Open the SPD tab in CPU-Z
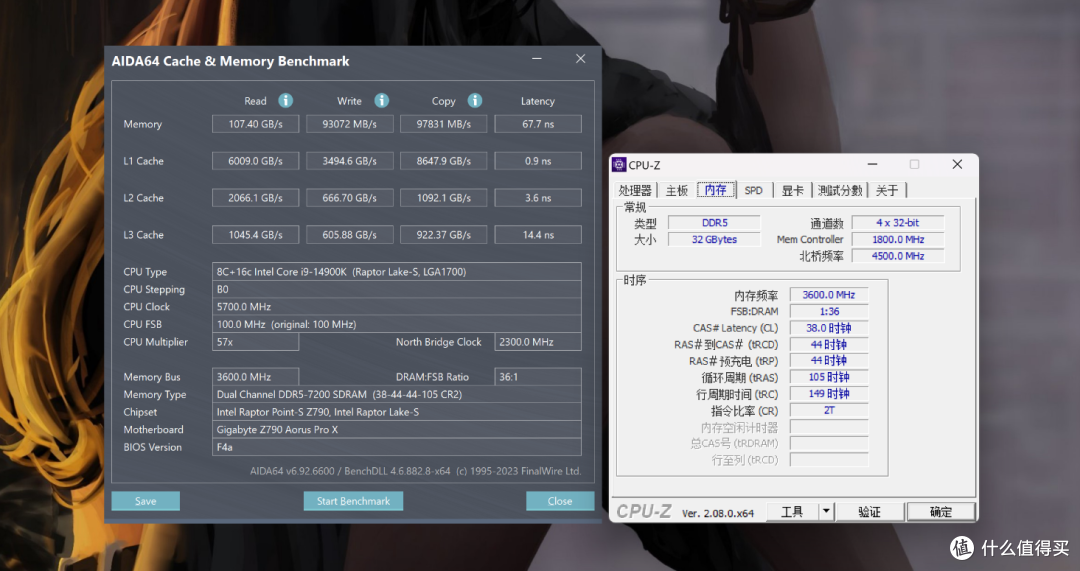The image size is (1080, 571). point(754,191)
